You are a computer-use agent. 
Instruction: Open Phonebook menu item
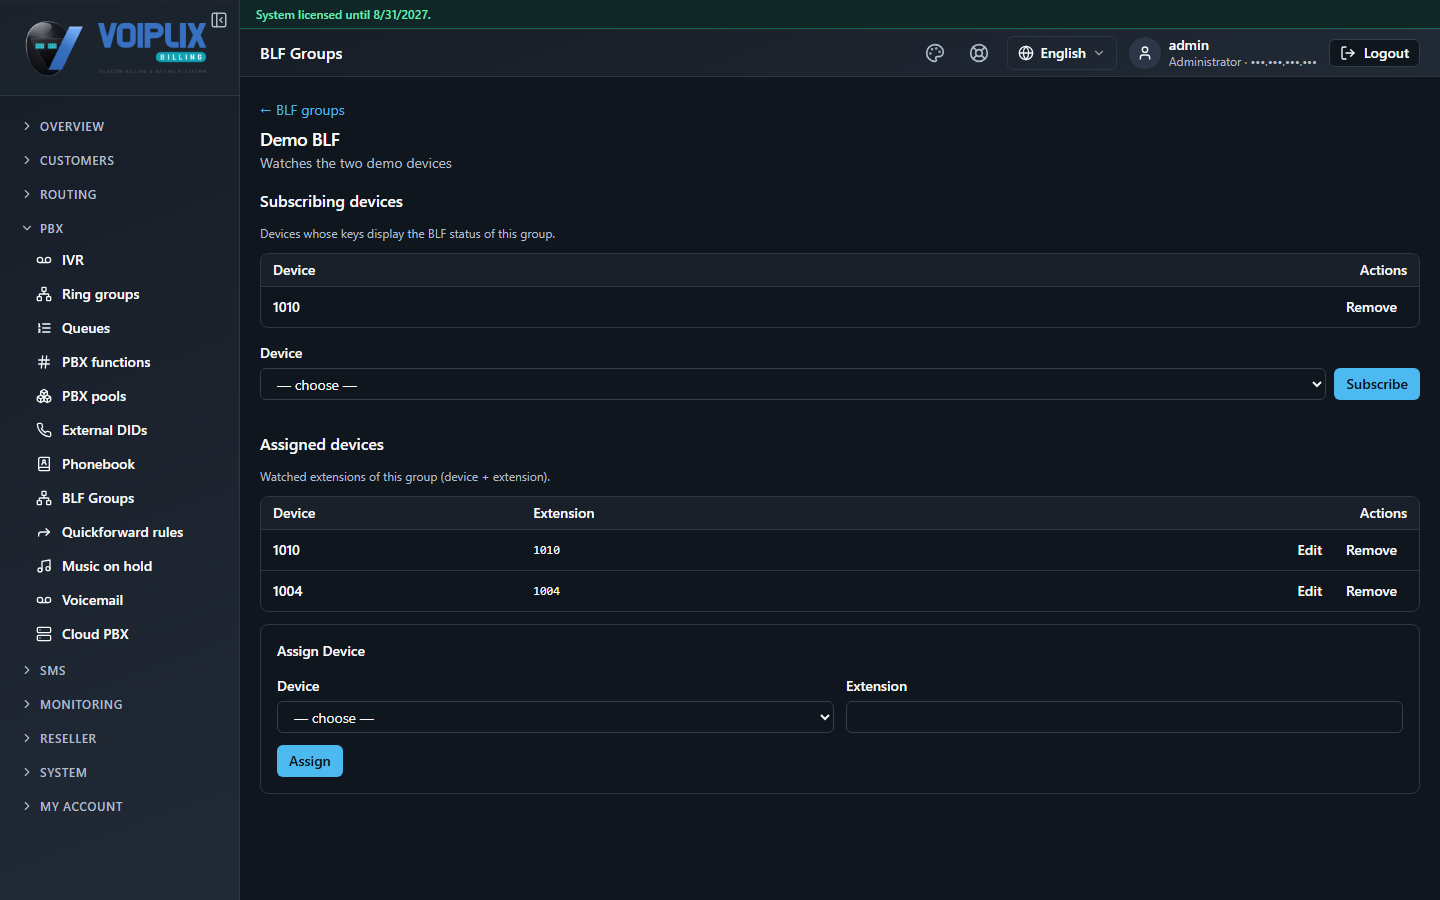coord(98,464)
